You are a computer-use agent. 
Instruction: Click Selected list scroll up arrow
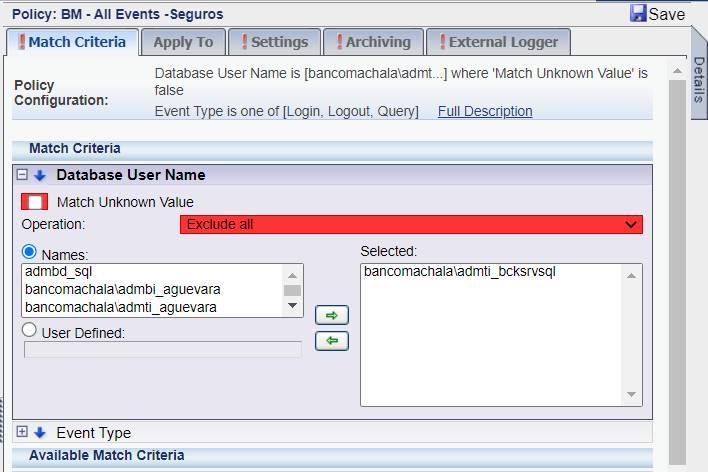(x=631, y=276)
